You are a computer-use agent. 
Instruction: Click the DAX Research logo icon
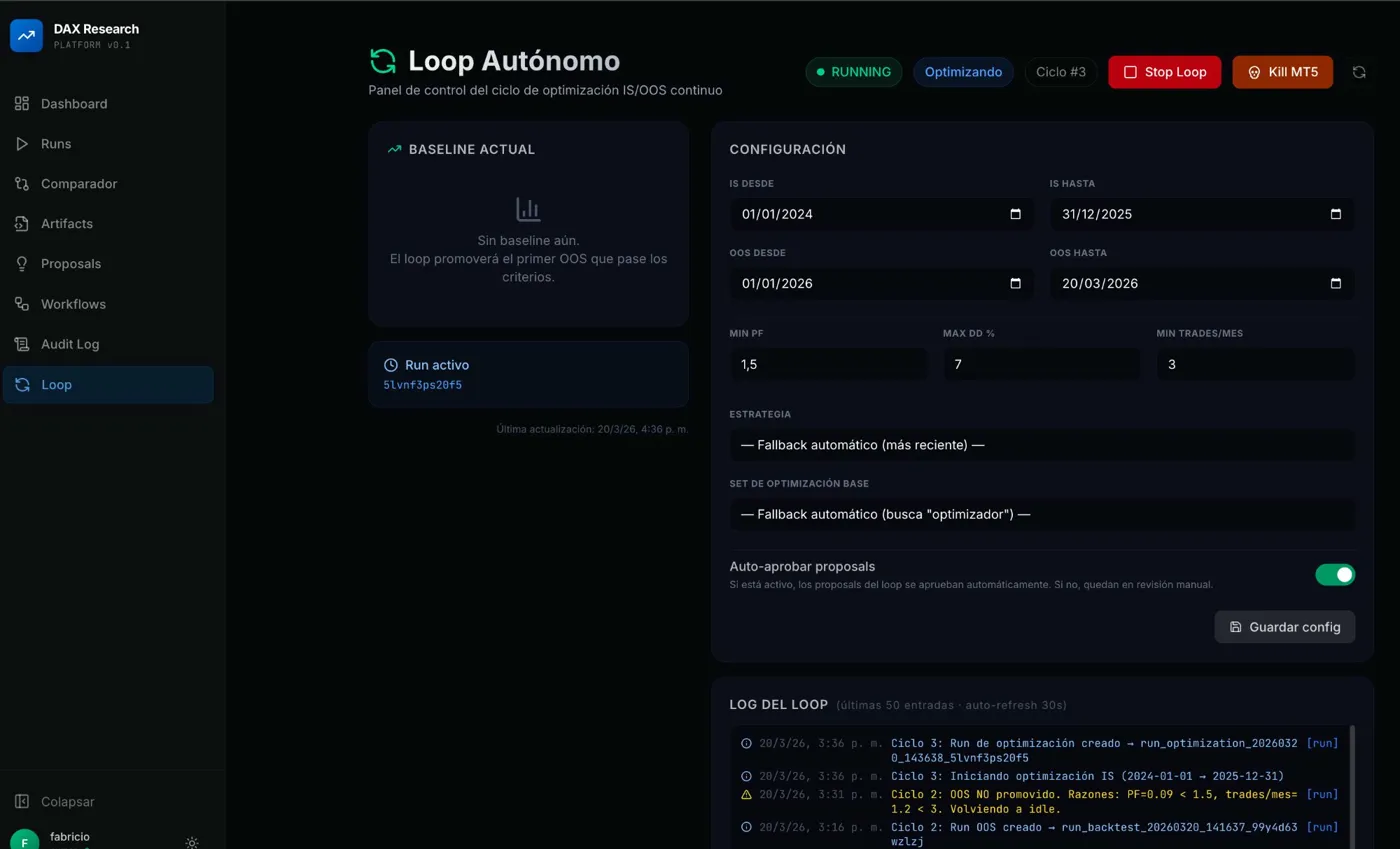[25, 34]
